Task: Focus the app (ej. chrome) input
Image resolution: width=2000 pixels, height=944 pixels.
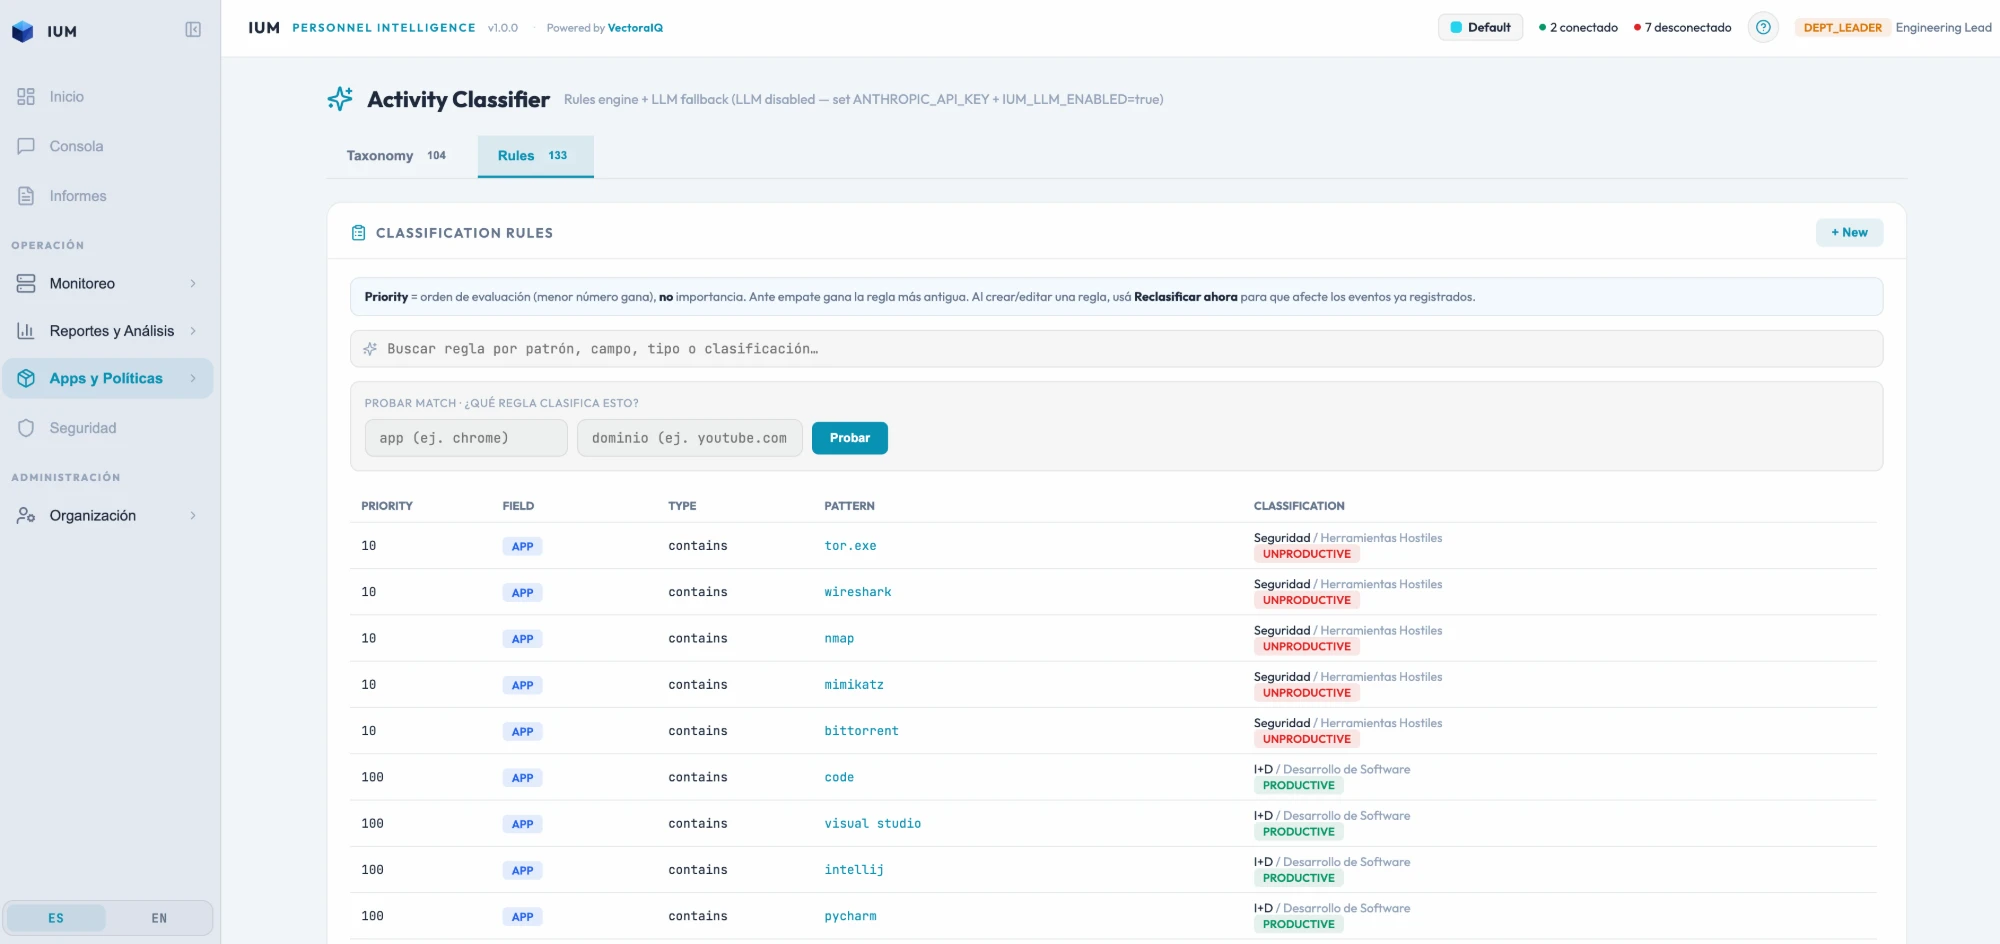Action: tap(466, 438)
